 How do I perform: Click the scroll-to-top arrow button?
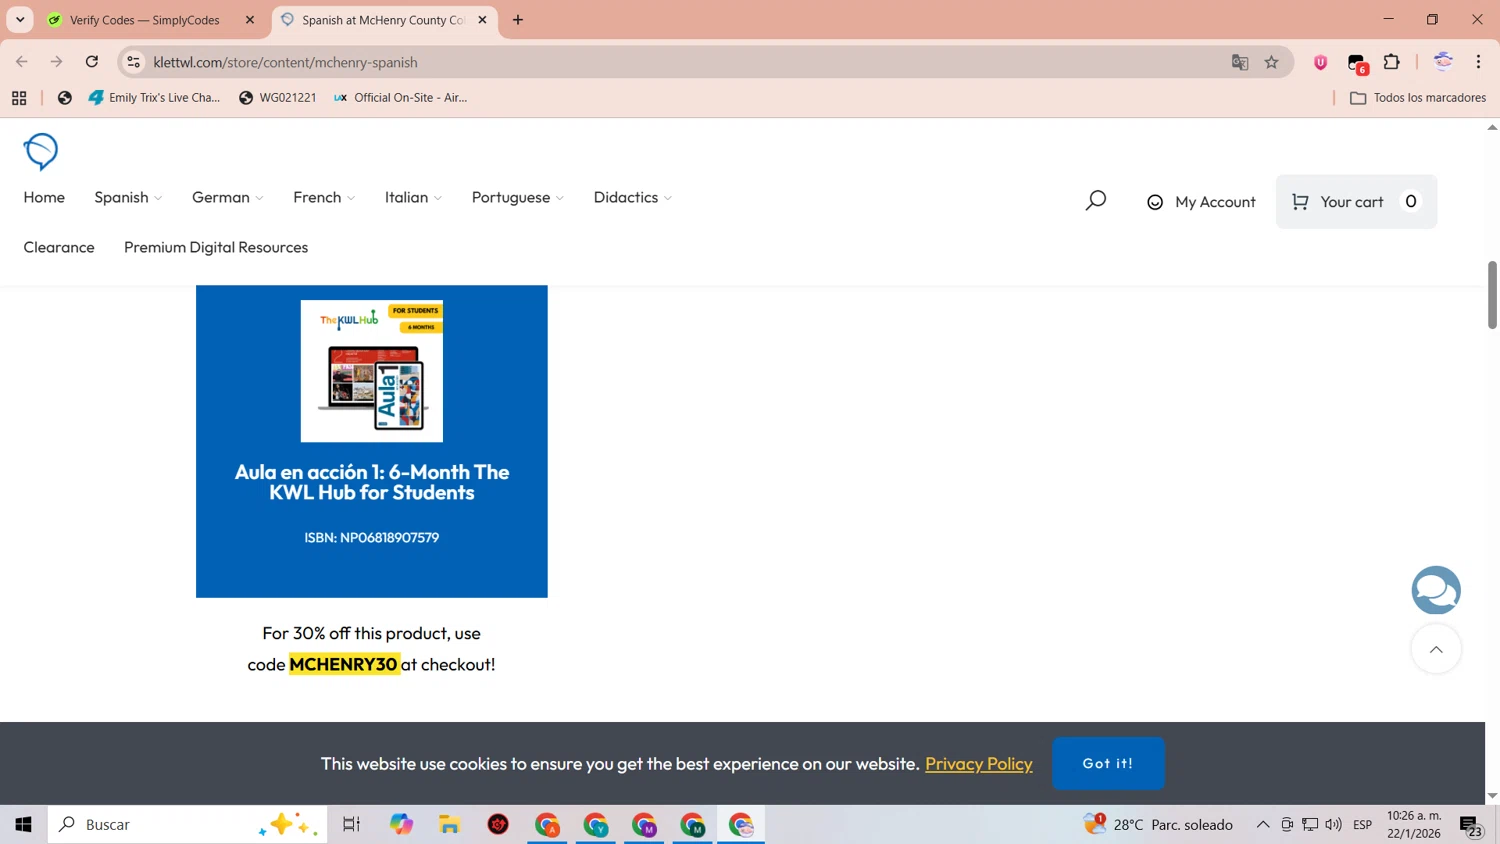pos(1436,649)
